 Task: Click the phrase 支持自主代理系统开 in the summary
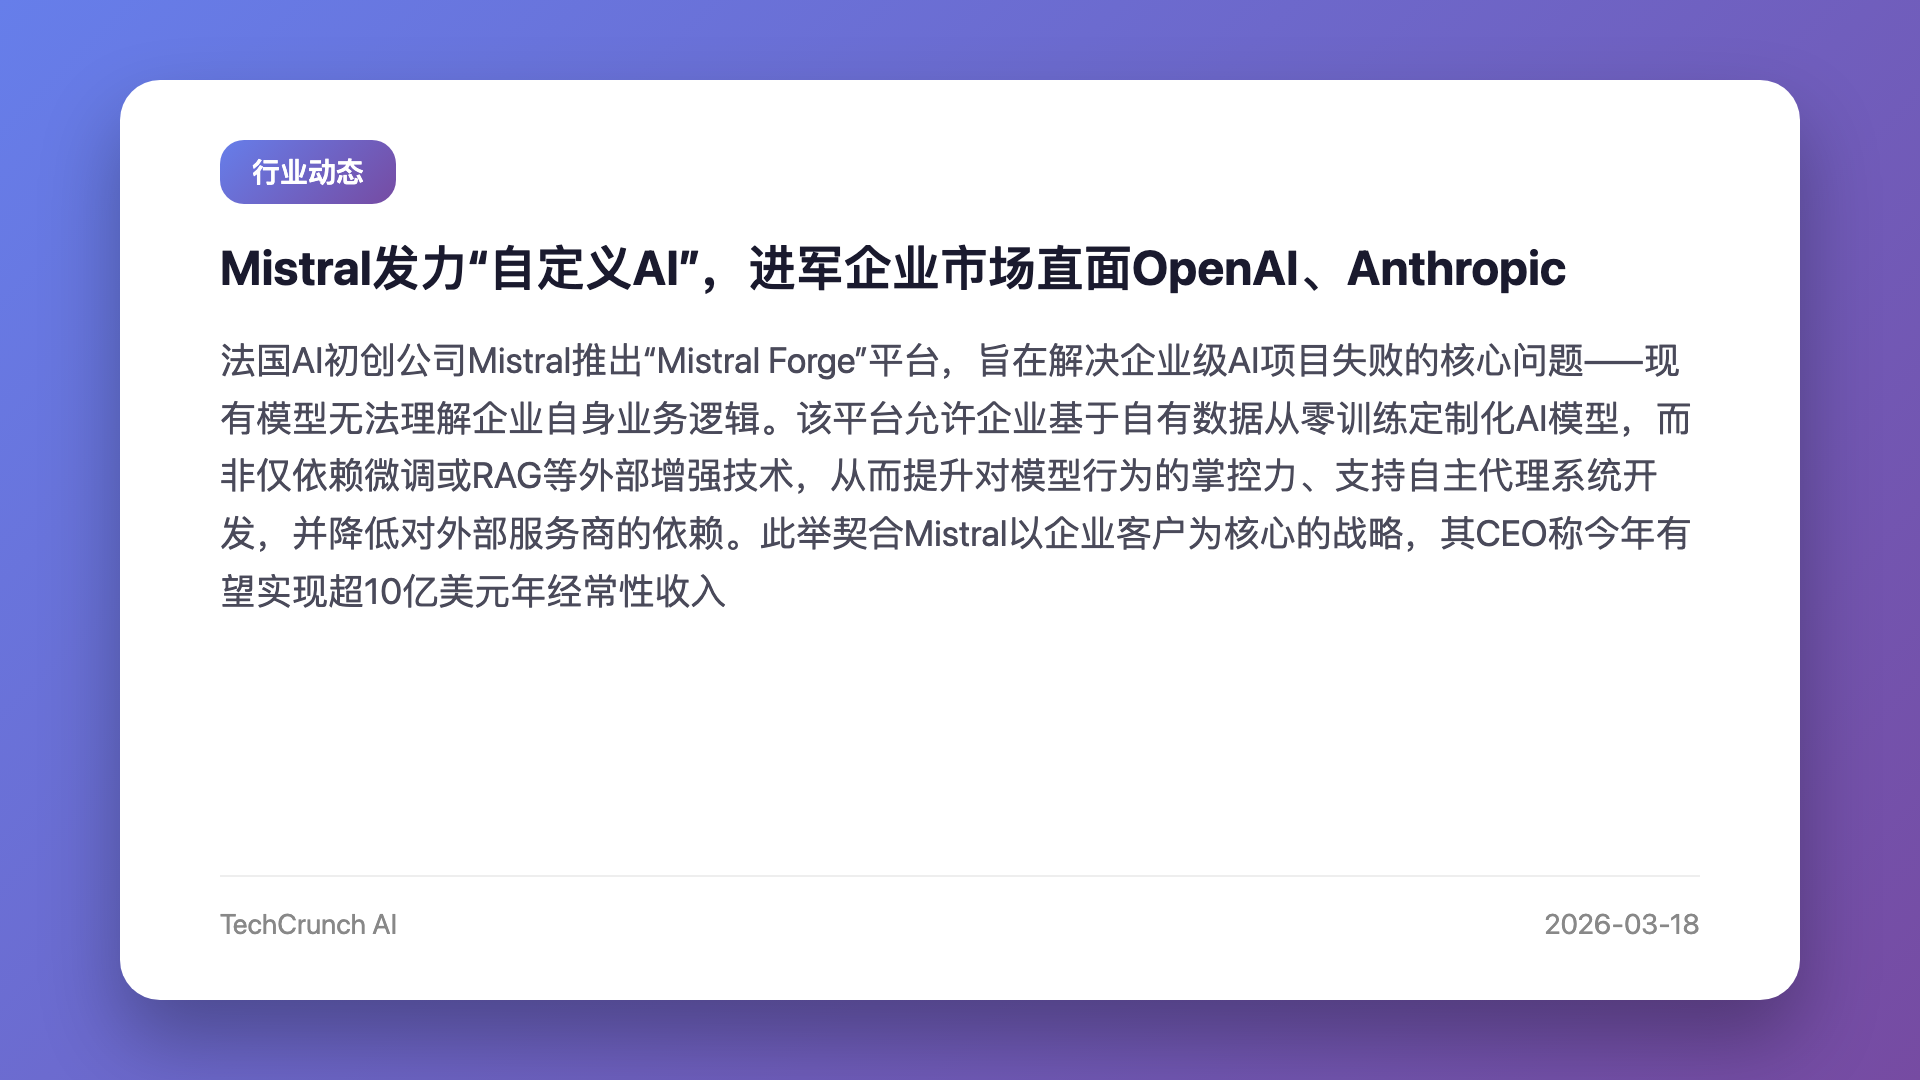[1496, 476]
